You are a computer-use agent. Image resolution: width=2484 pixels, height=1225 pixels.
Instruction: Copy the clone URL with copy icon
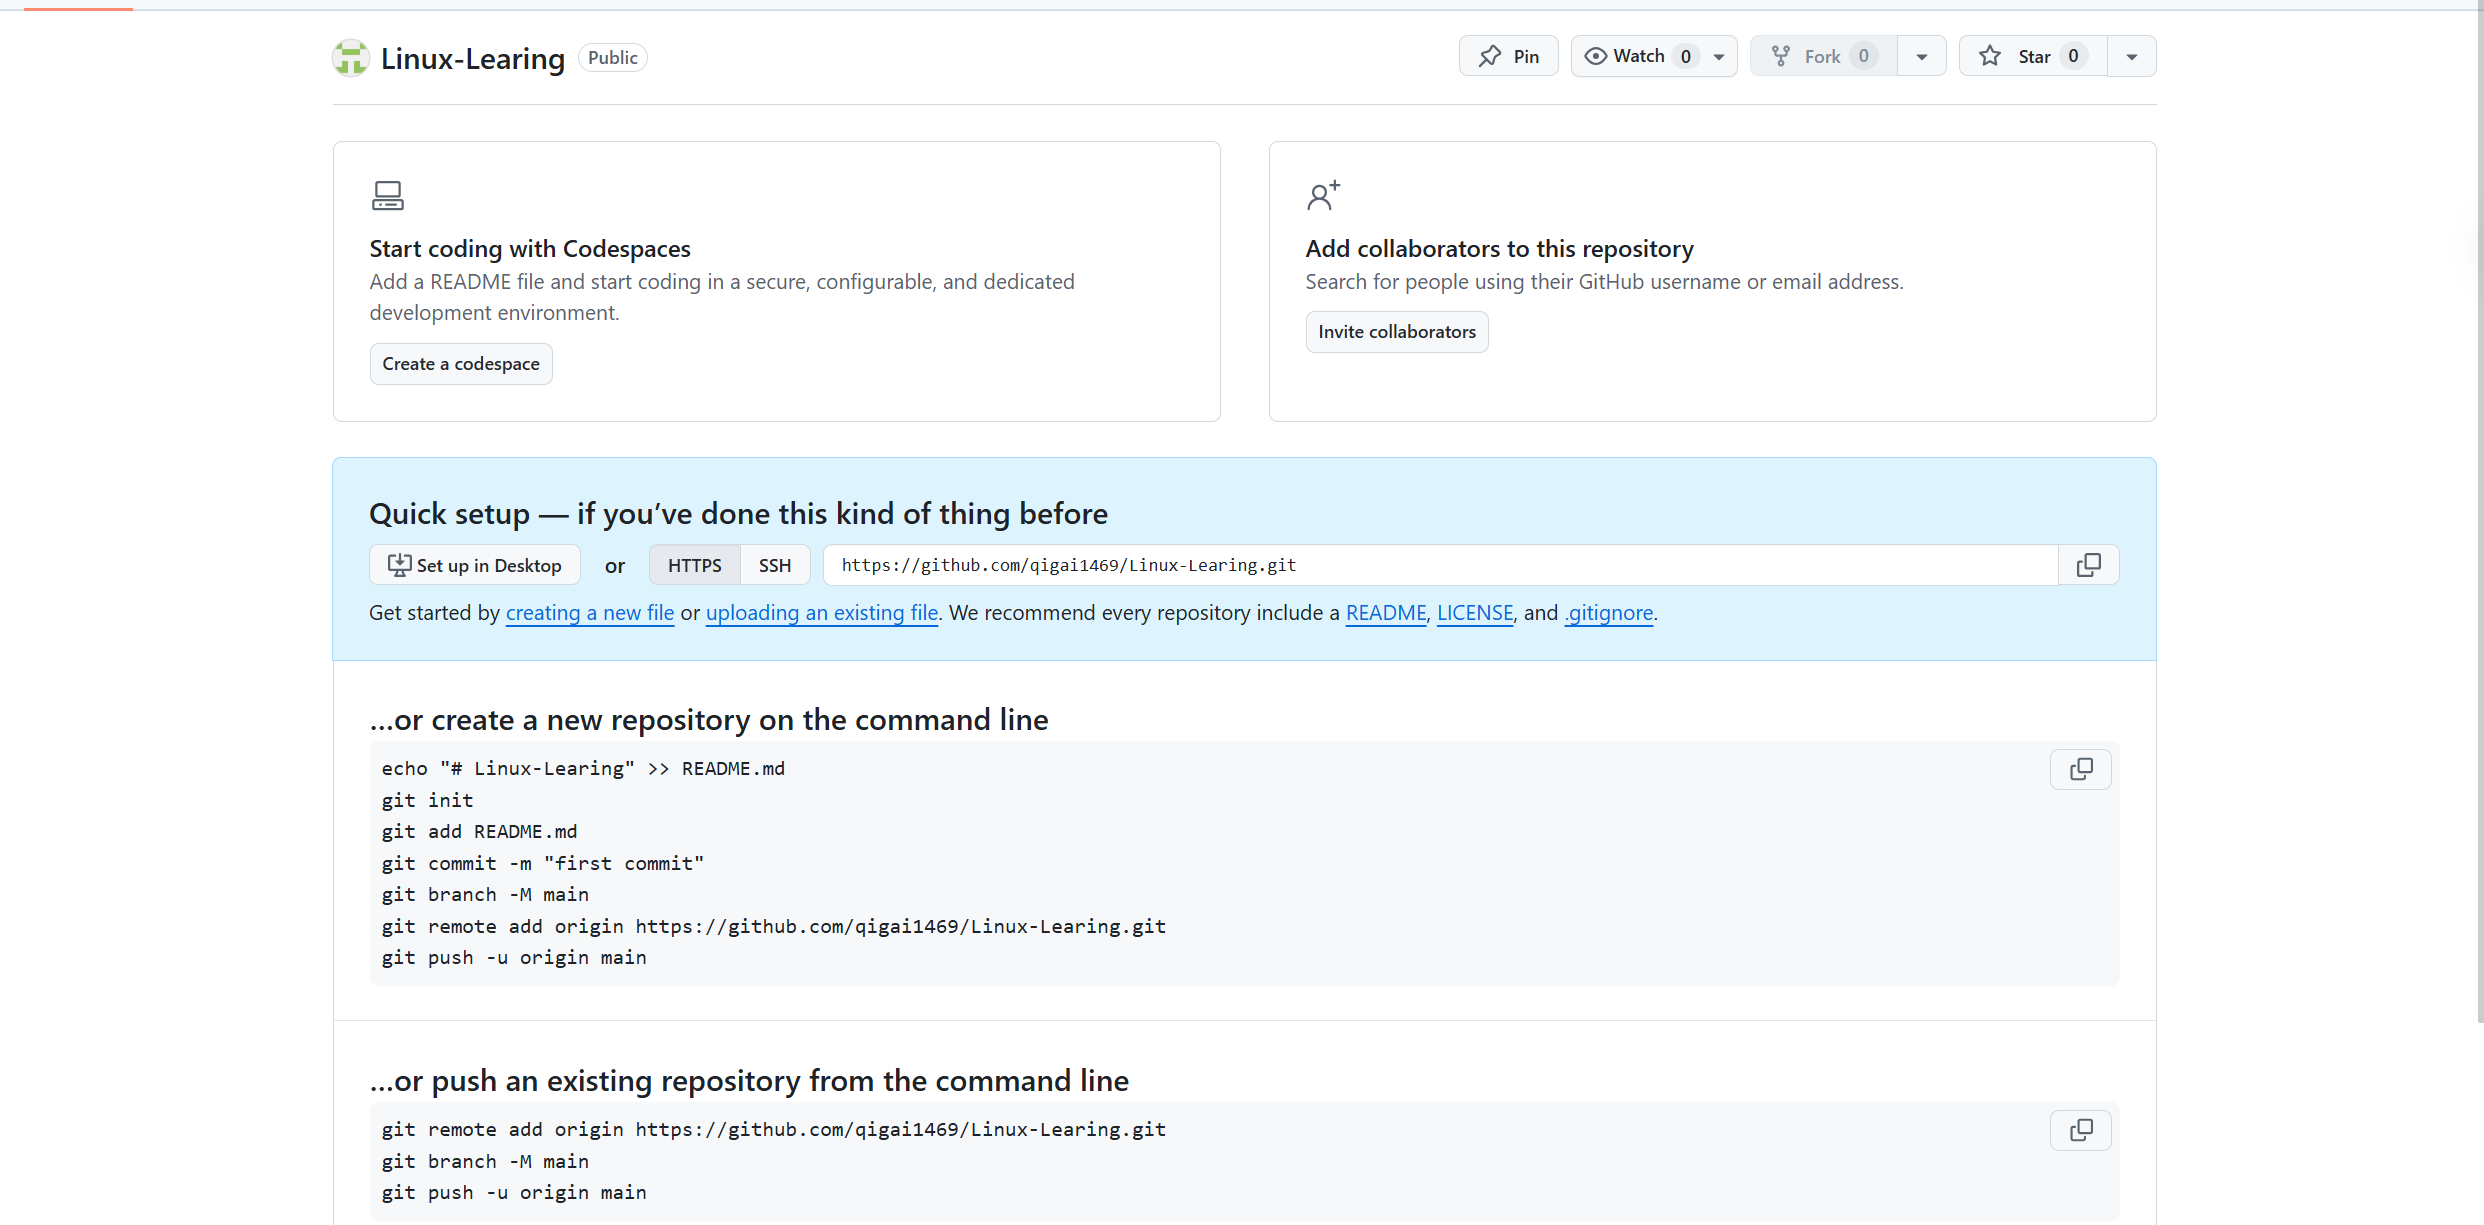coord(2089,565)
